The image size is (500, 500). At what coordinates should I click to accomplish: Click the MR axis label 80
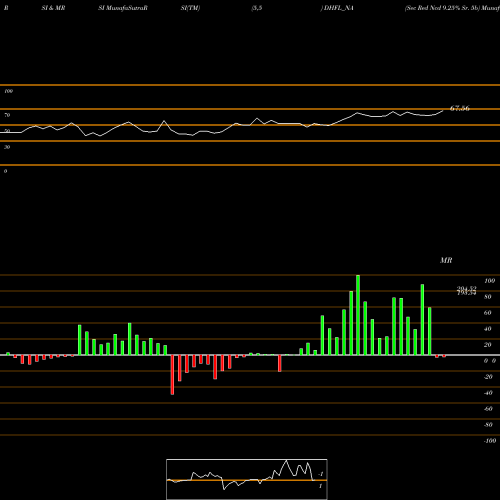click(x=488, y=297)
